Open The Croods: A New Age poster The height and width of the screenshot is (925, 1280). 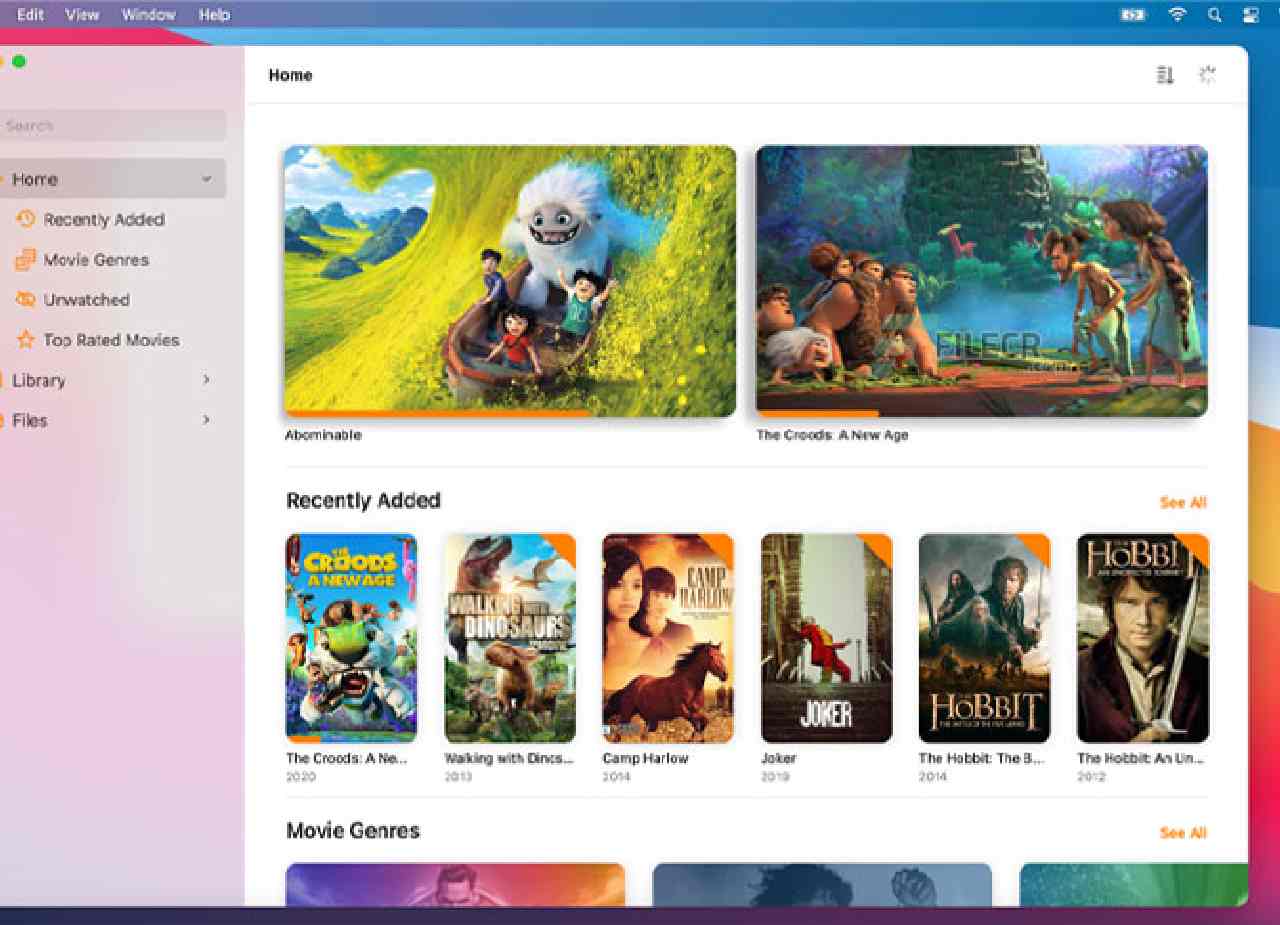[351, 638]
